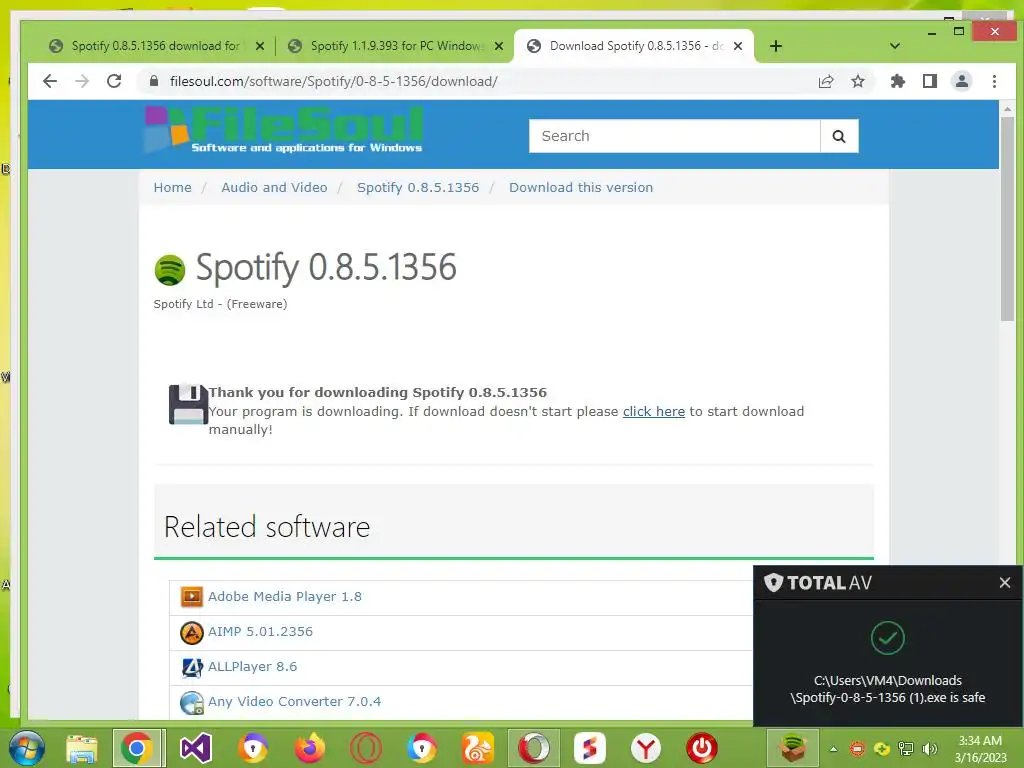Screen dimensions: 1024x768
Task: Open the Windows Start button
Action: tap(27, 748)
